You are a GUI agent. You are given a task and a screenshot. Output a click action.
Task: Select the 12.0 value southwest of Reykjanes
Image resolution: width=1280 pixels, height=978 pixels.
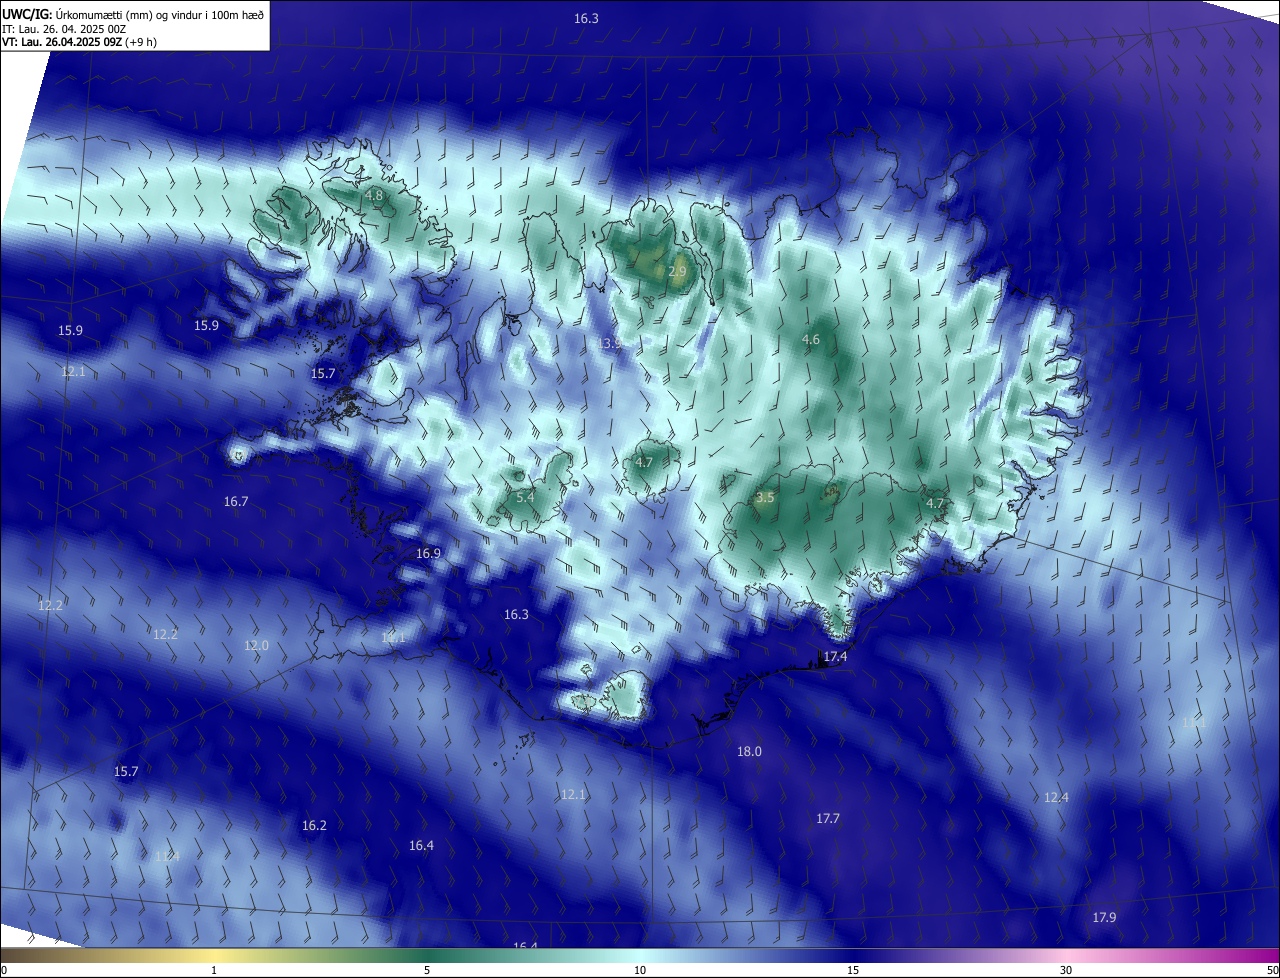coord(257,646)
